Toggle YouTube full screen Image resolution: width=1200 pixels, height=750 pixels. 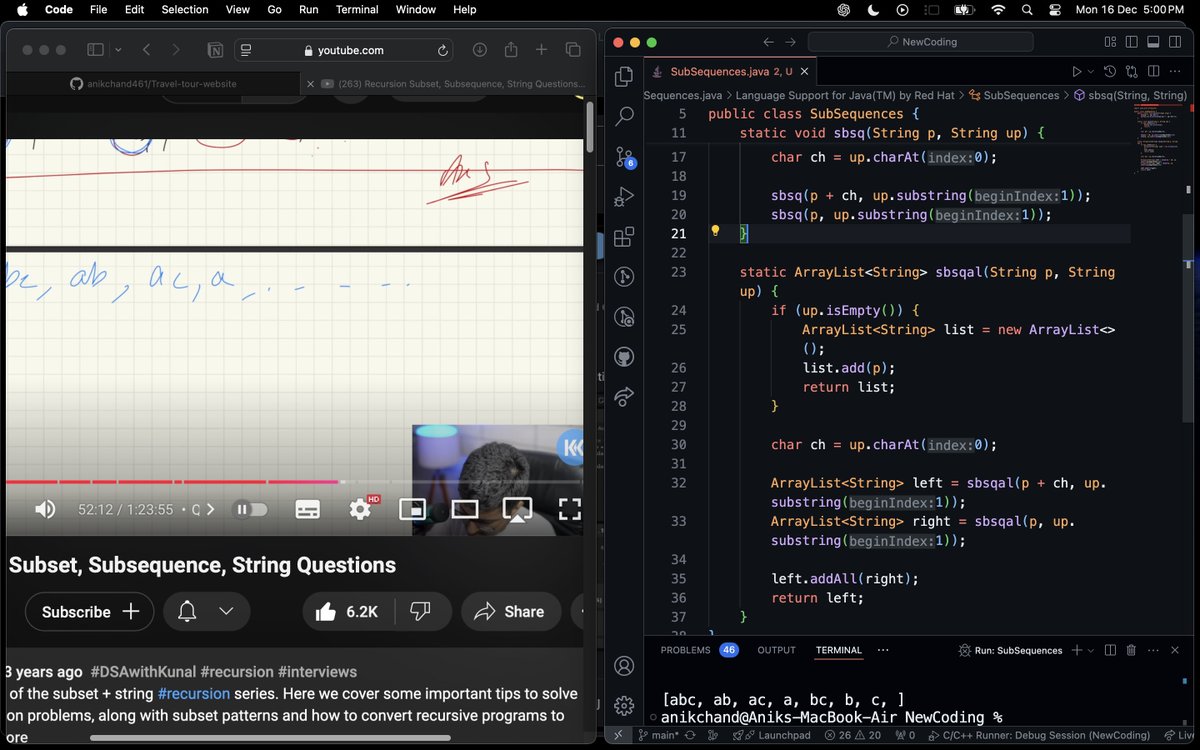[569, 509]
